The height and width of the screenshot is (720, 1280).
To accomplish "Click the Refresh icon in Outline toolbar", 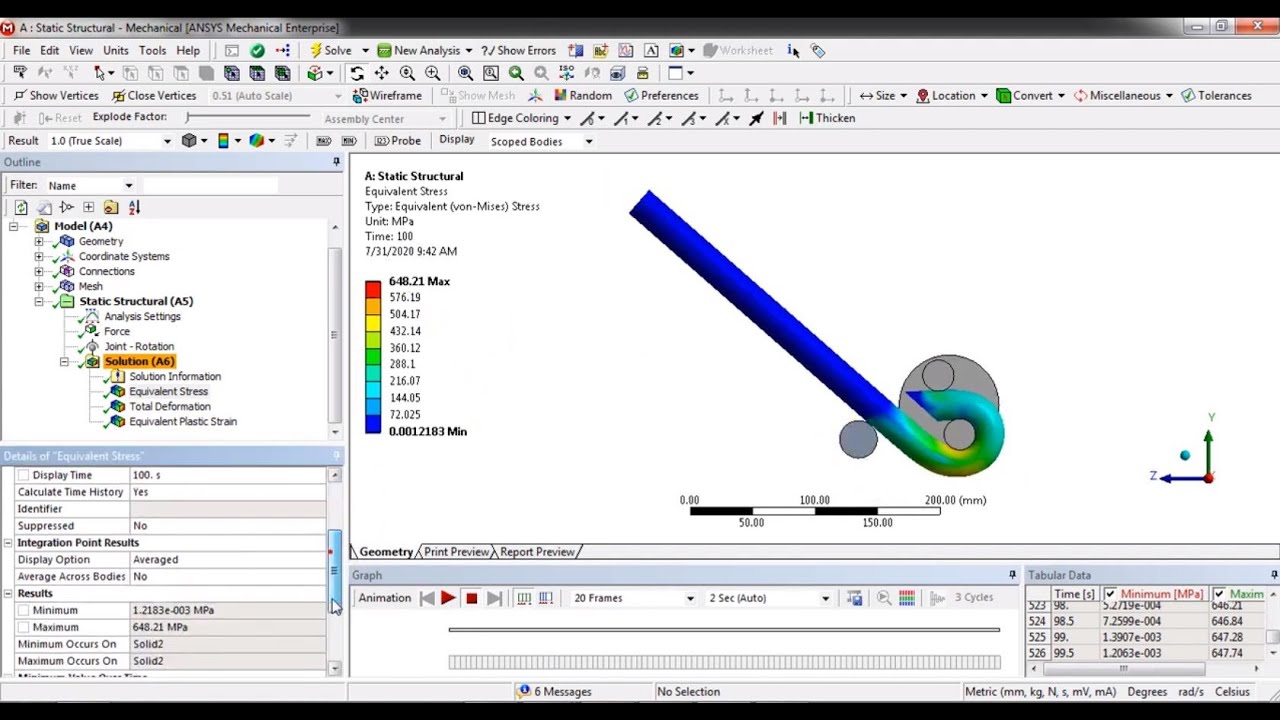I will click(x=21, y=207).
